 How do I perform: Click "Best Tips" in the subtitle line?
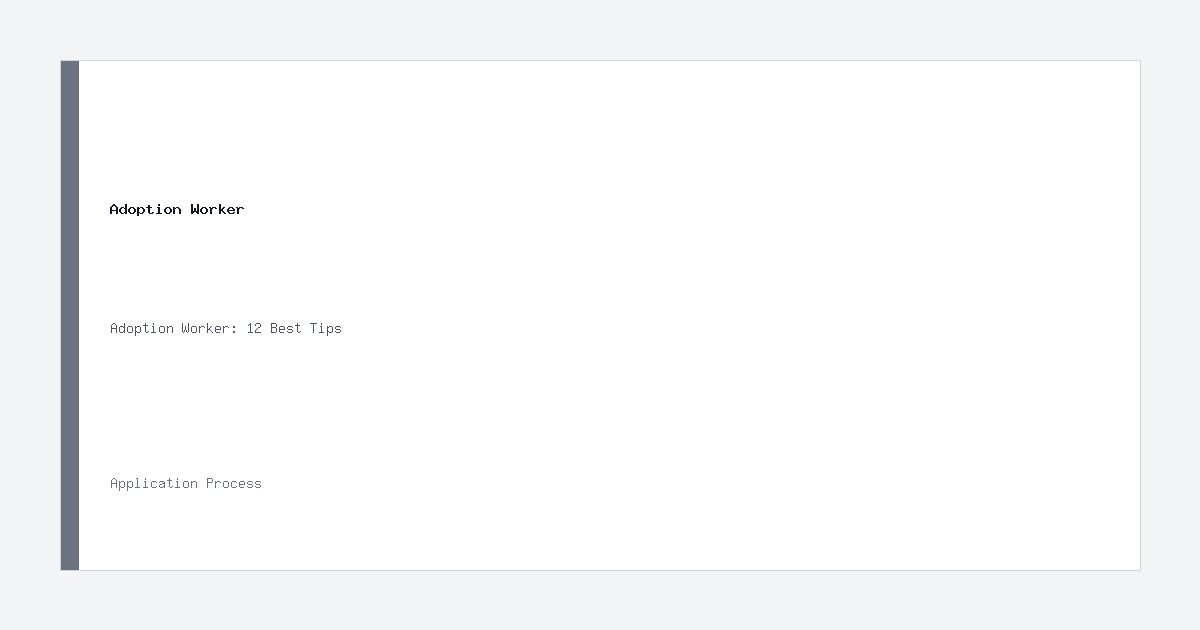point(306,328)
